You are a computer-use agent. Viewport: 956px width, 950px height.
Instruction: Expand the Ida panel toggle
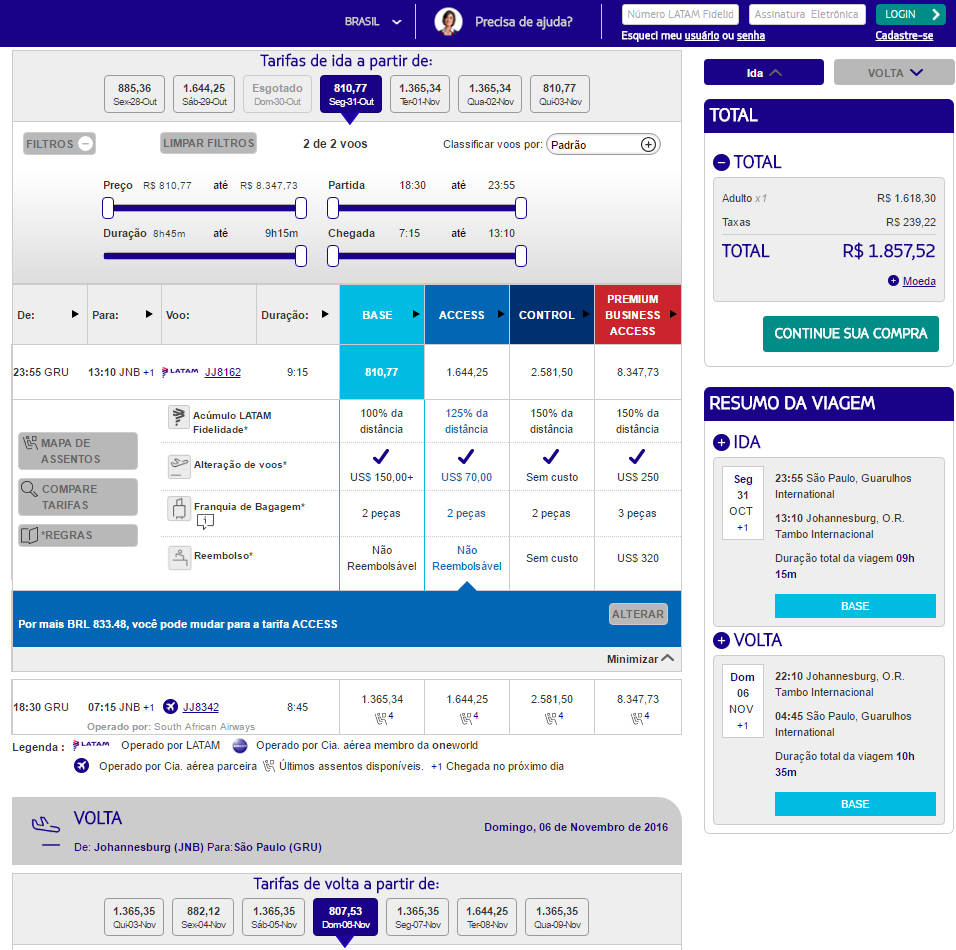click(x=763, y=73)
